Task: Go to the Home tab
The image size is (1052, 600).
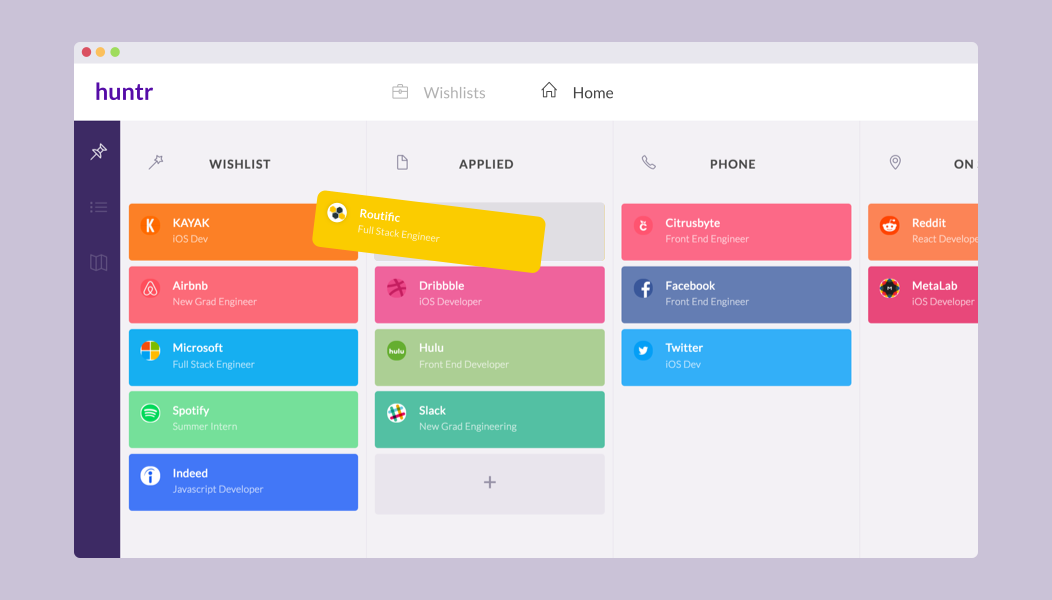Action: click(592, 93)
